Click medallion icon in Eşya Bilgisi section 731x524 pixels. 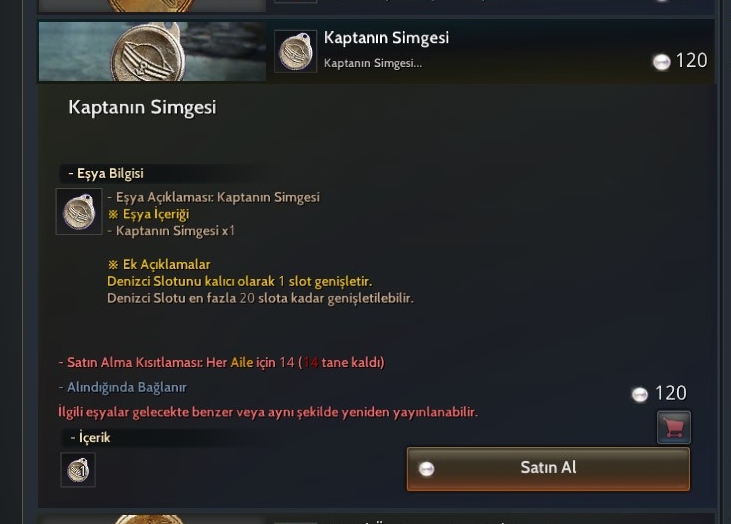click(x=79, y=212)
